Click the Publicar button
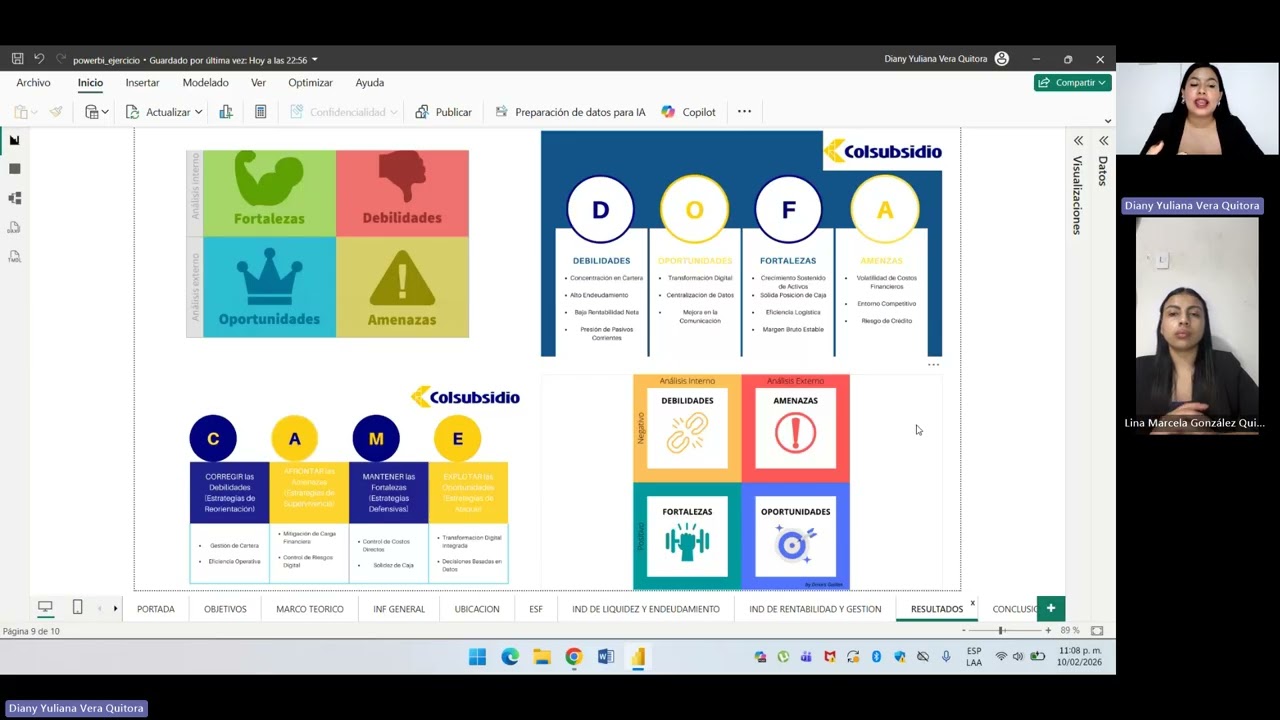The width and height of the screenshot is (1280, 720). 443,112
